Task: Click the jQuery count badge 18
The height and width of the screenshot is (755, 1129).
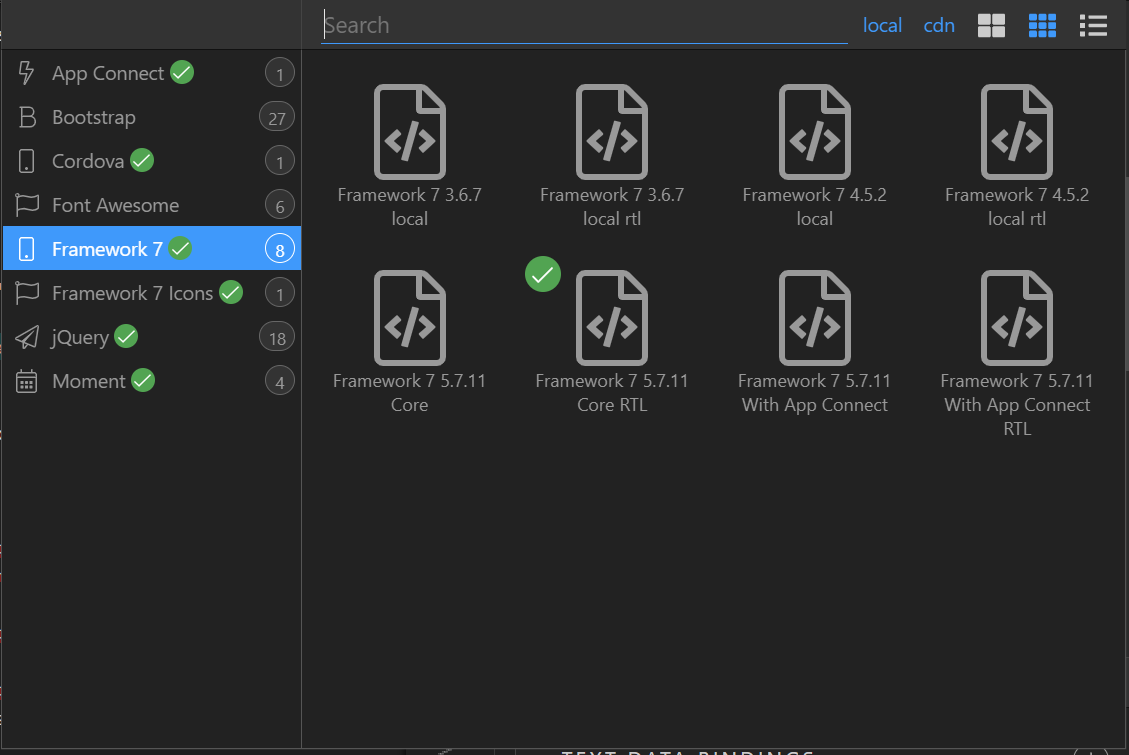Action: (277, 338)
